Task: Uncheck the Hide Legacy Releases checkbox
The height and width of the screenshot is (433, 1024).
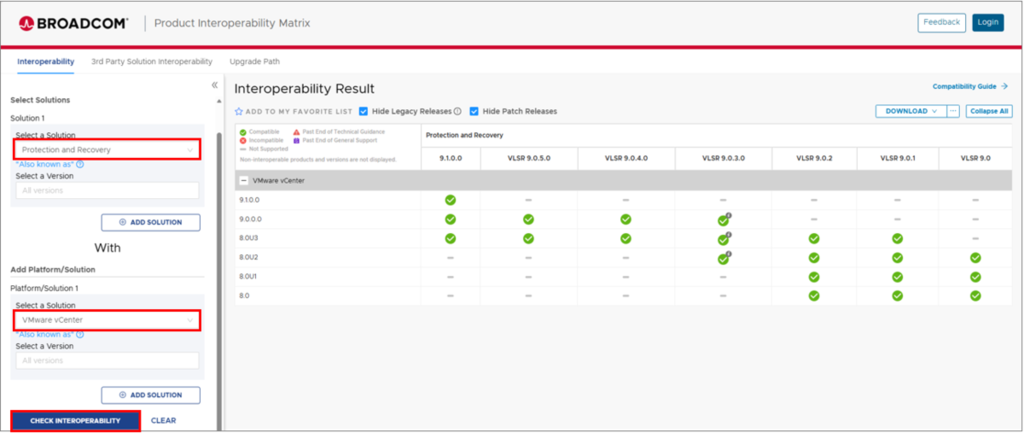Action: (364, 111)
